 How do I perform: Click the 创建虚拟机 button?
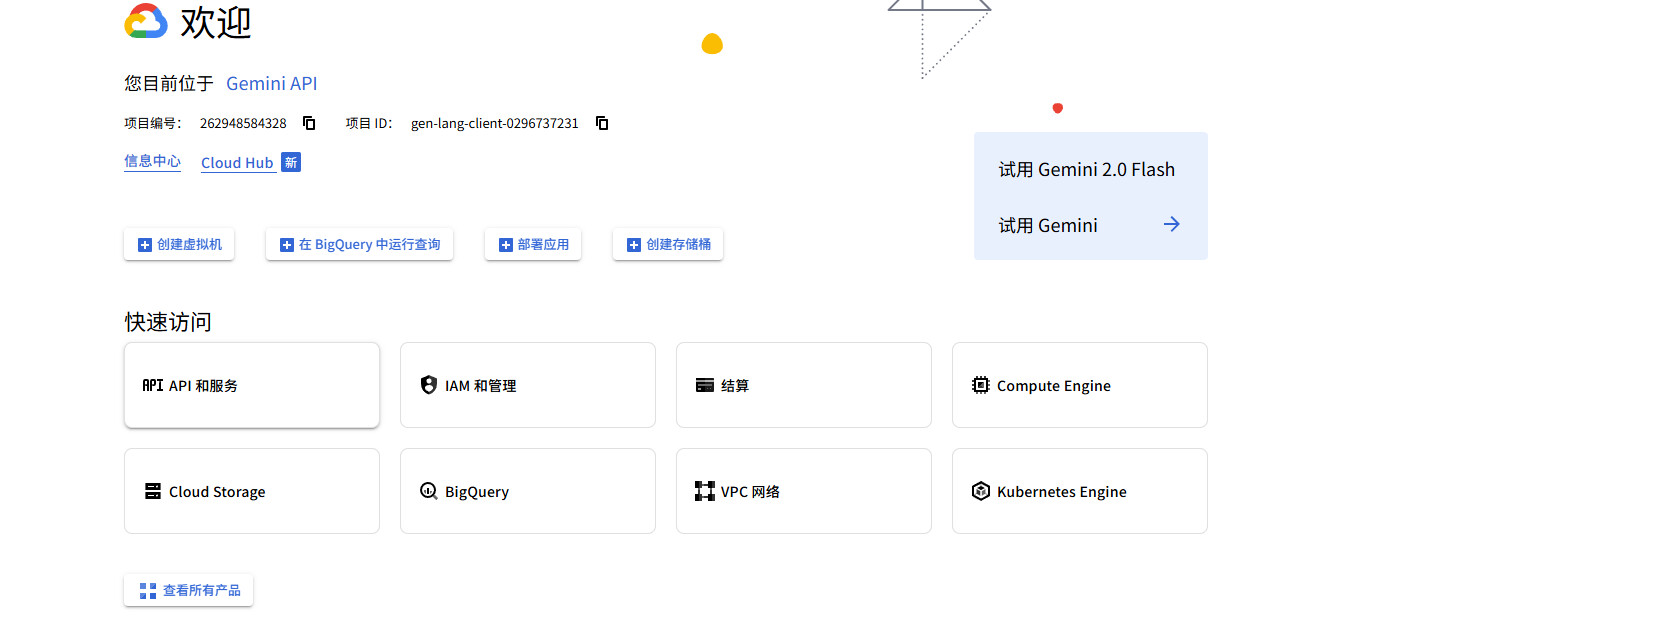179,244
